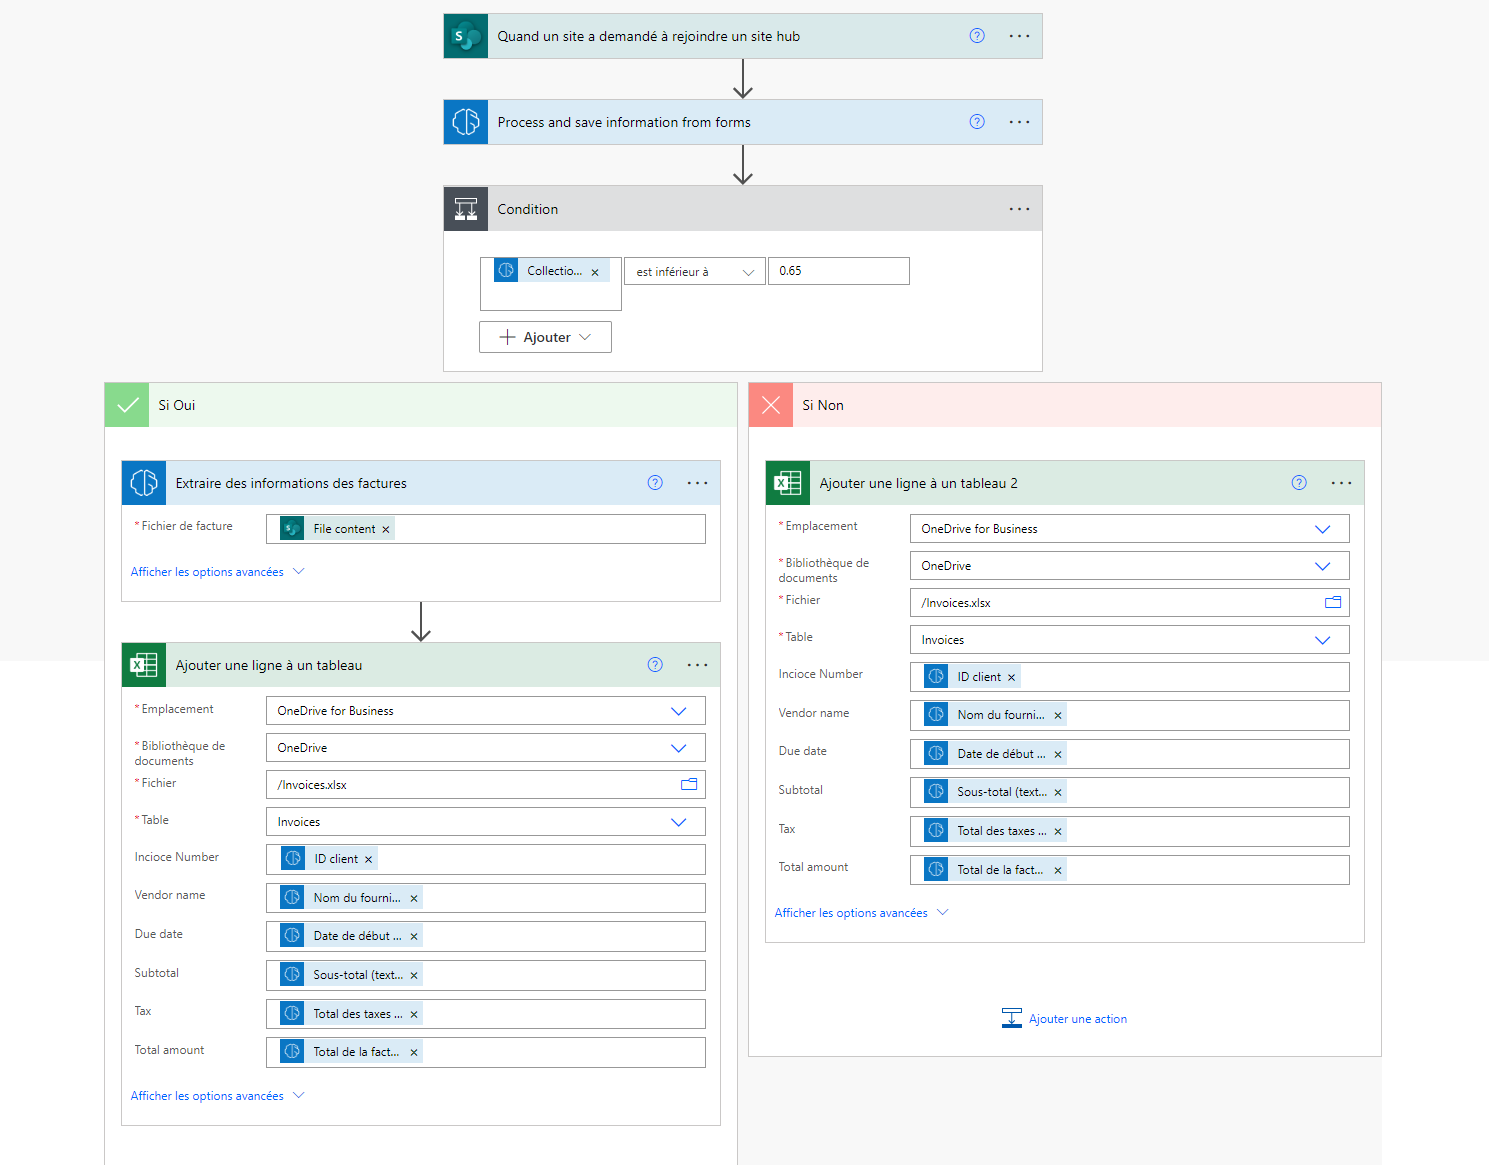Remove File content token from Fichier de facture
1489x1165 pixels.
pos(386,529)
